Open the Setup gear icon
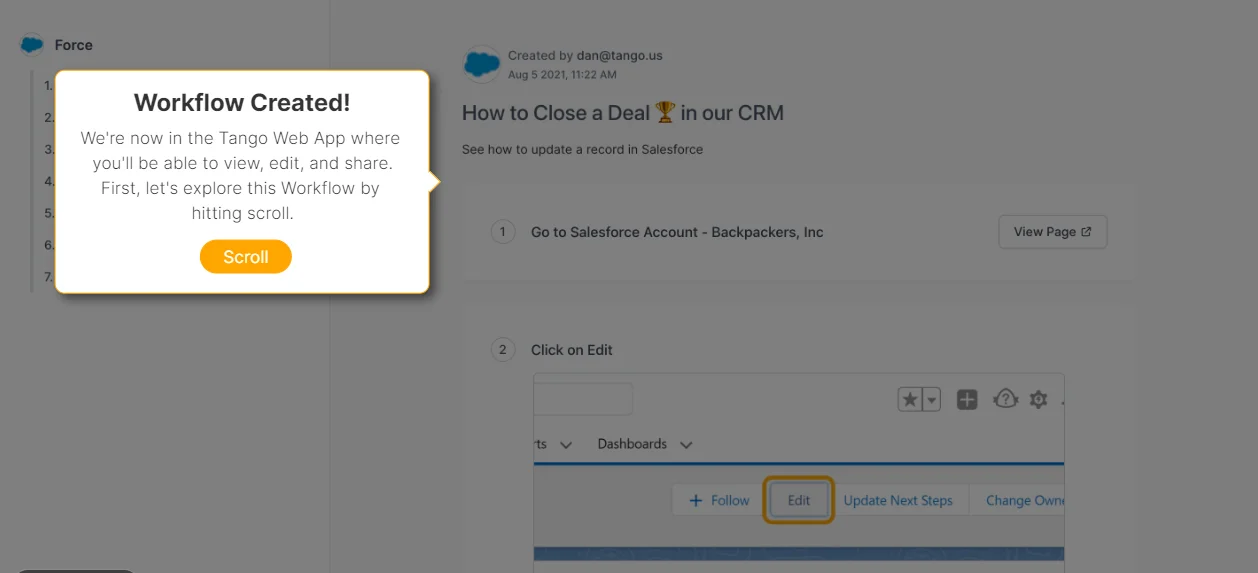This screenshot has height=573, width=1258. (x=1038, y=400)
